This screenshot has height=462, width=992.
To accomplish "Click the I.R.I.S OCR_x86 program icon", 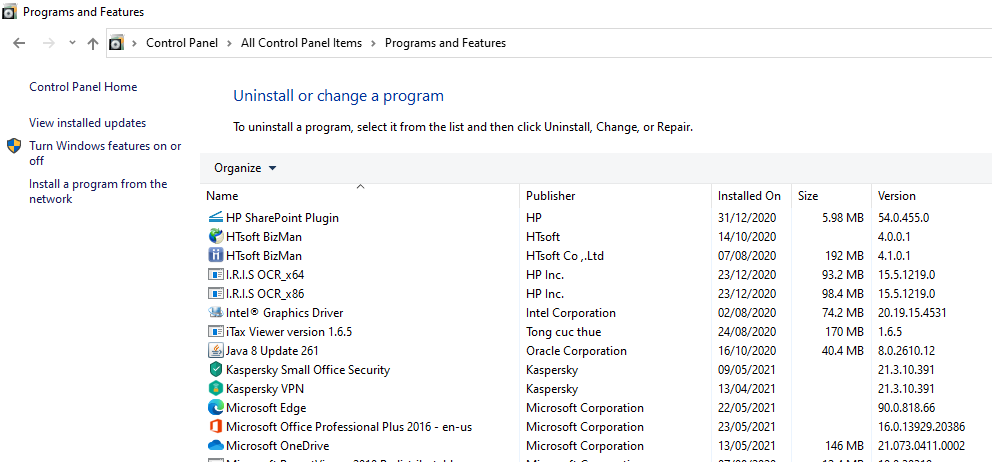I will (216, 294).
